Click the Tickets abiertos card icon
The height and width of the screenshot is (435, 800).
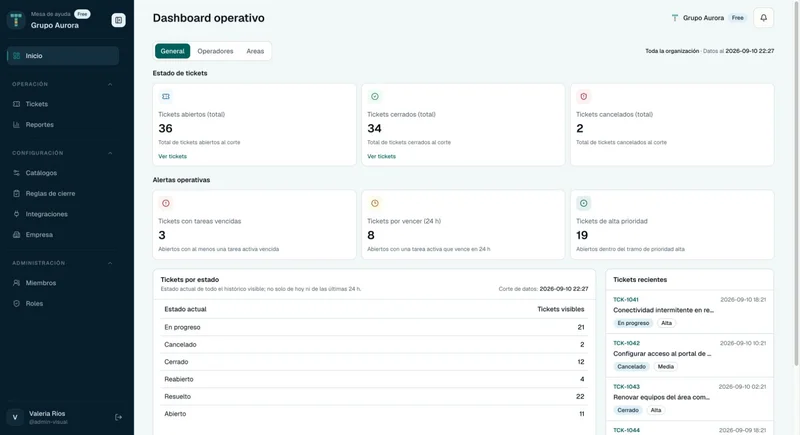(x=166, y=96)
